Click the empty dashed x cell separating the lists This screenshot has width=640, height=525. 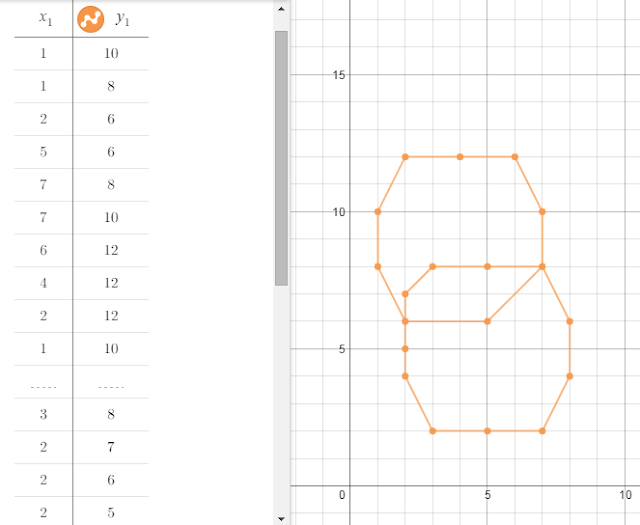tap(44, 382)
